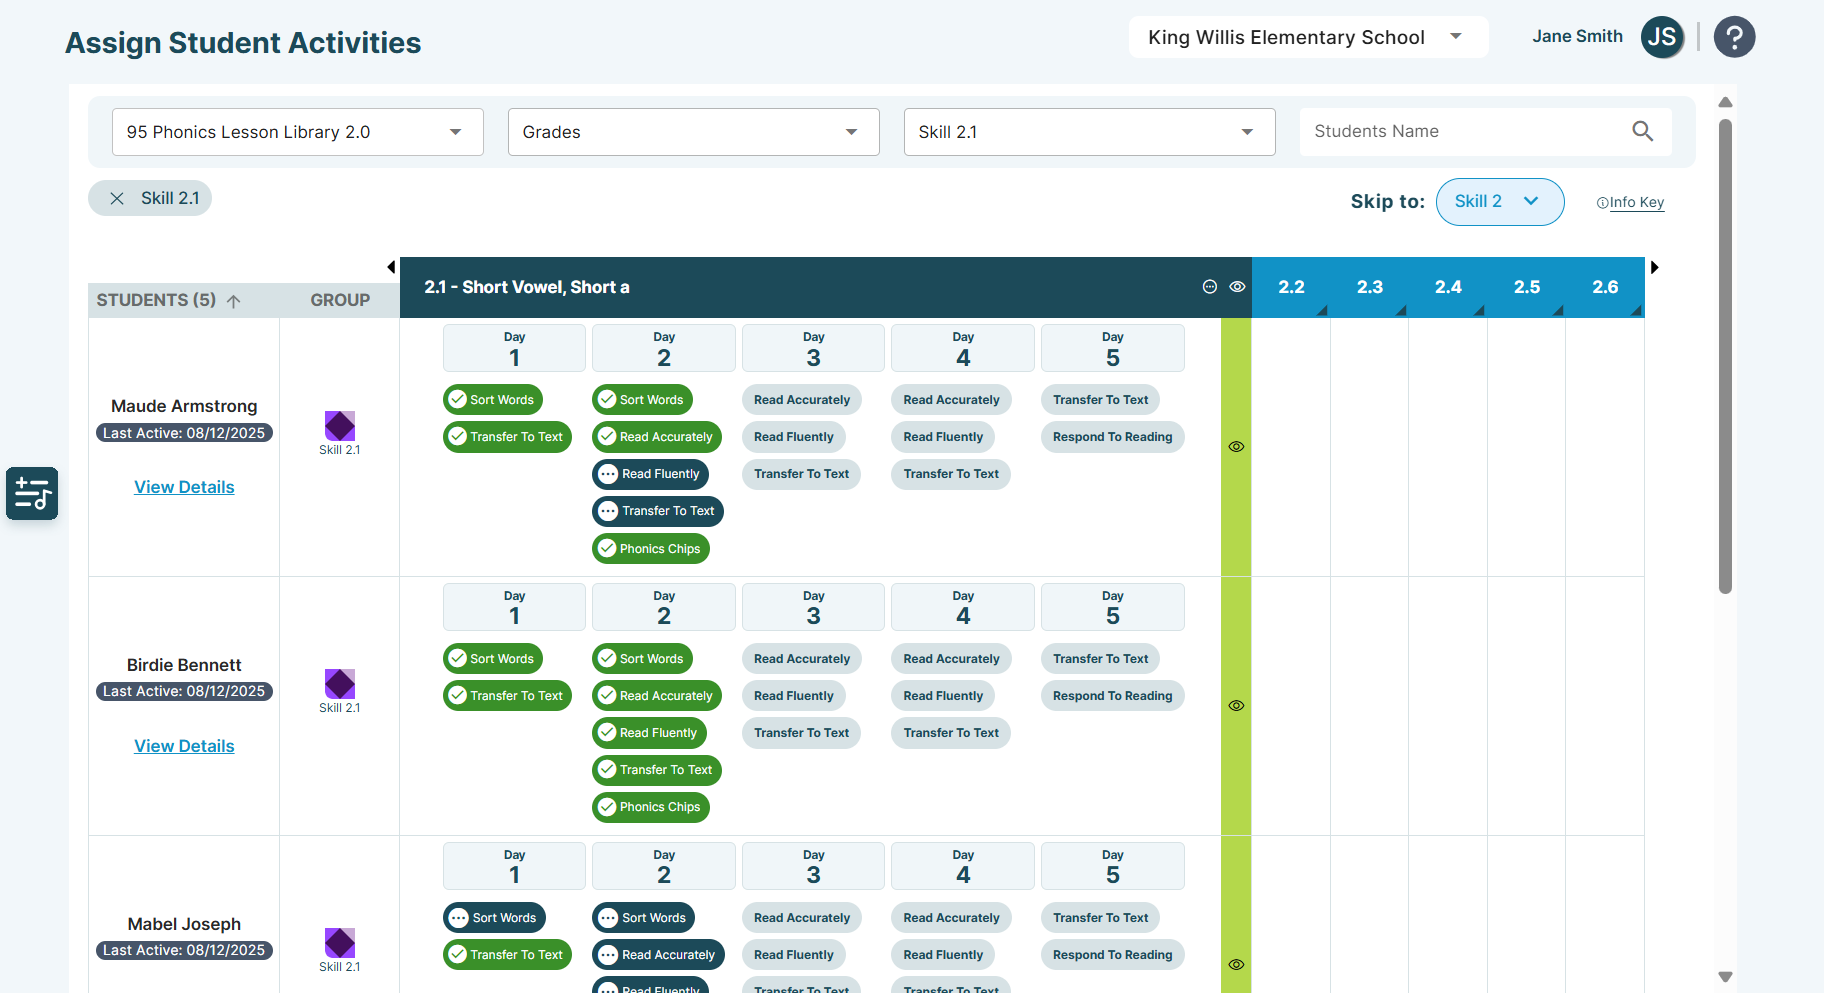This screenshot has height=993, width=1824.
Task: Remove the Skill 2.1 filter chip
Action: [x=117, y=198]
